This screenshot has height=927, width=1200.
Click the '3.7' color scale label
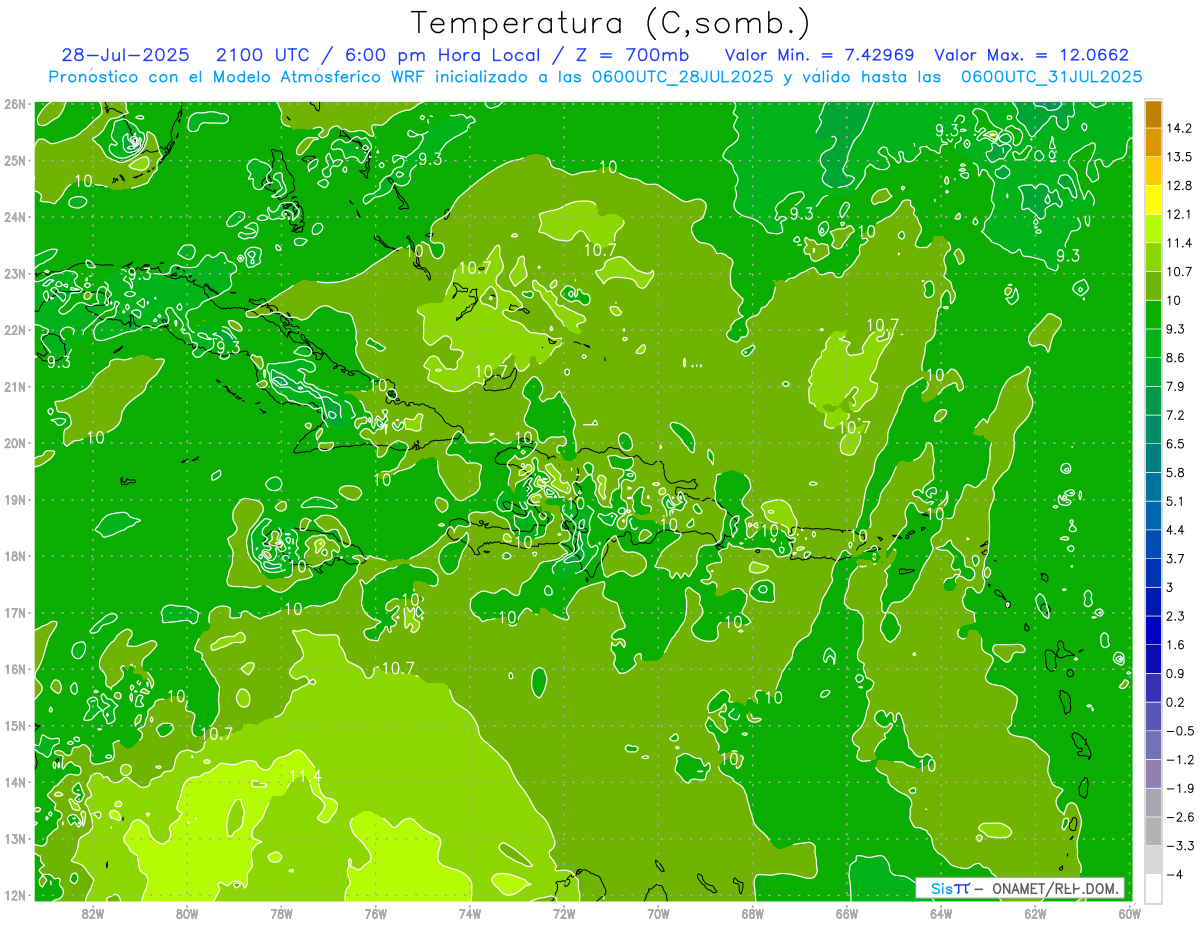[x=1177, y=558]
